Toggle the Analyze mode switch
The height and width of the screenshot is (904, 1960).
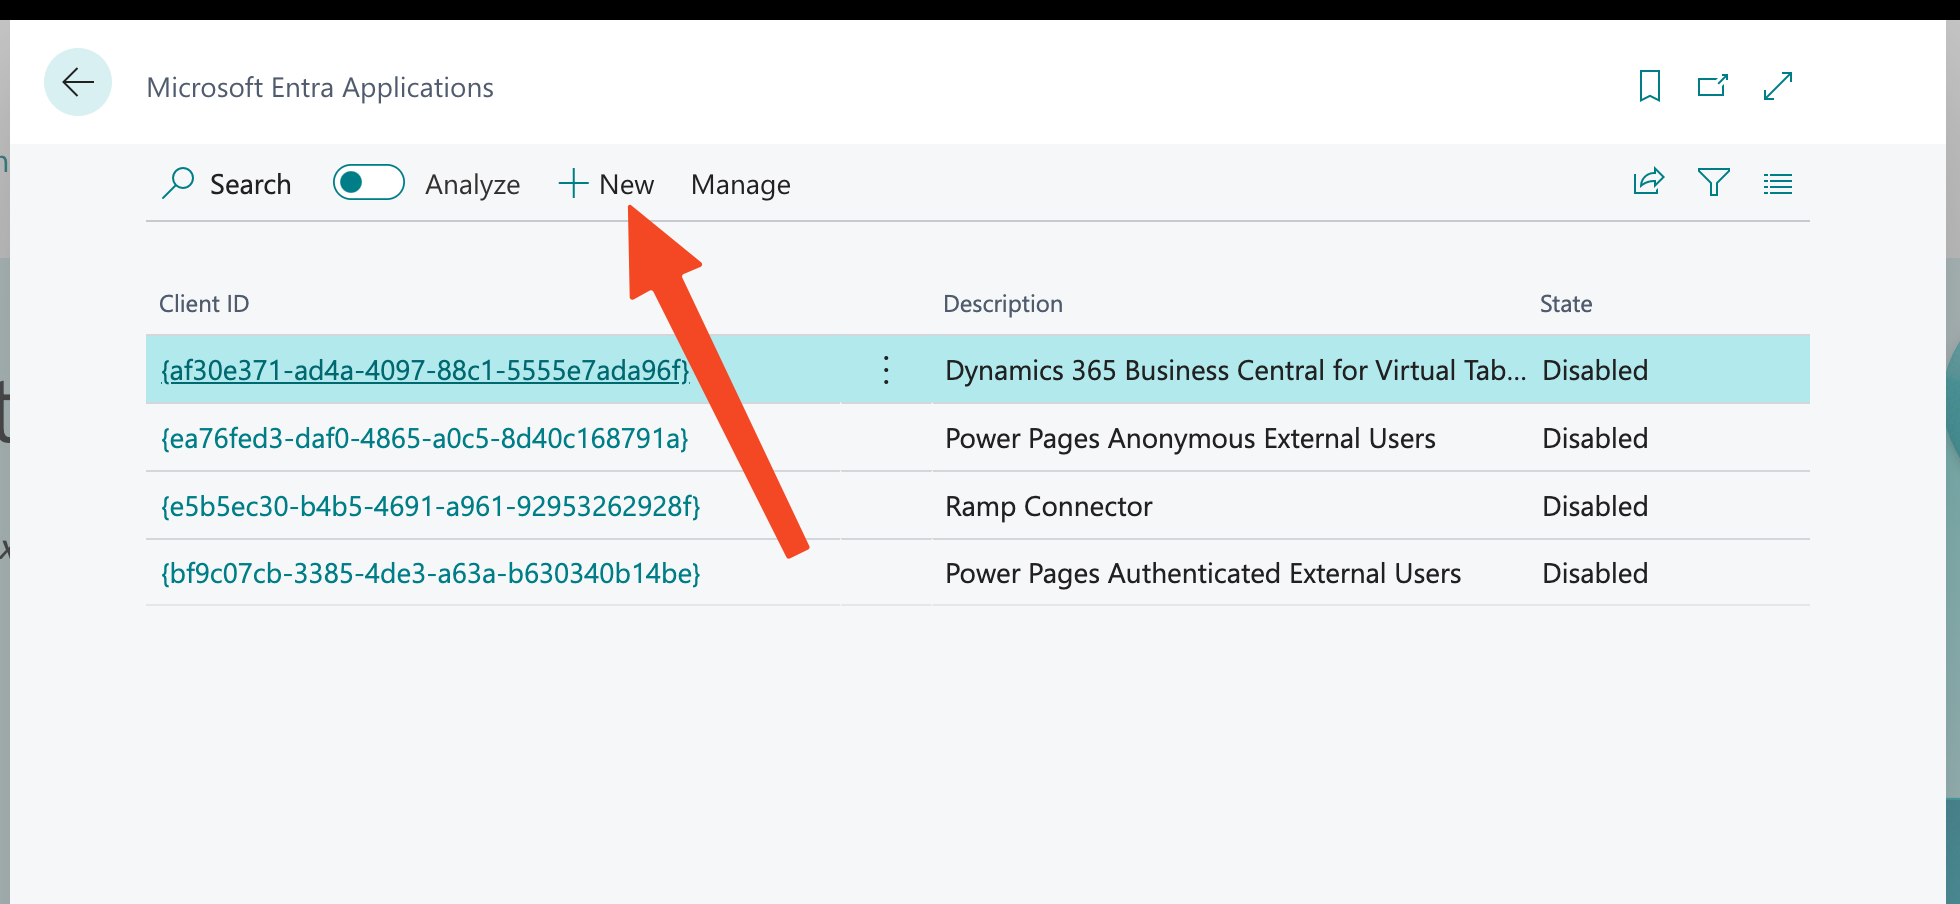click(368, 182)
